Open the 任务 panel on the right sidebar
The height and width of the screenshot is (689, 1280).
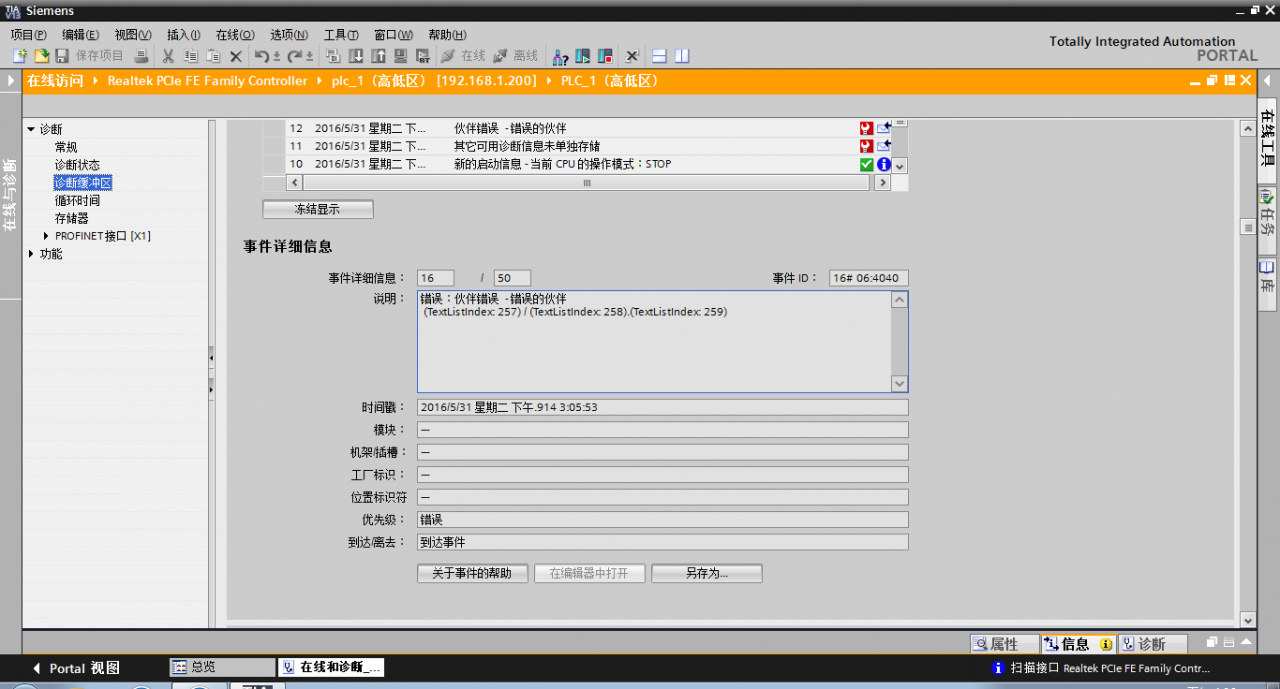[1270, 213]
